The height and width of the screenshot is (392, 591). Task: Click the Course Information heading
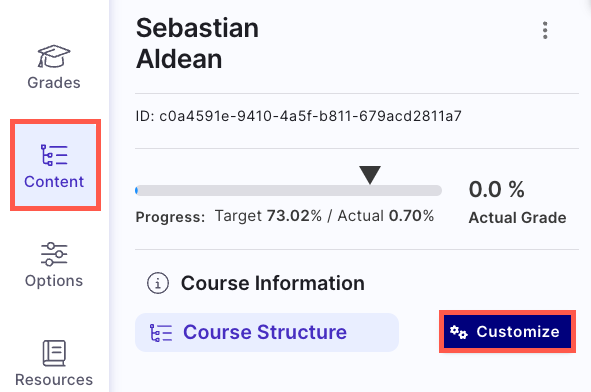coord(273,283)
